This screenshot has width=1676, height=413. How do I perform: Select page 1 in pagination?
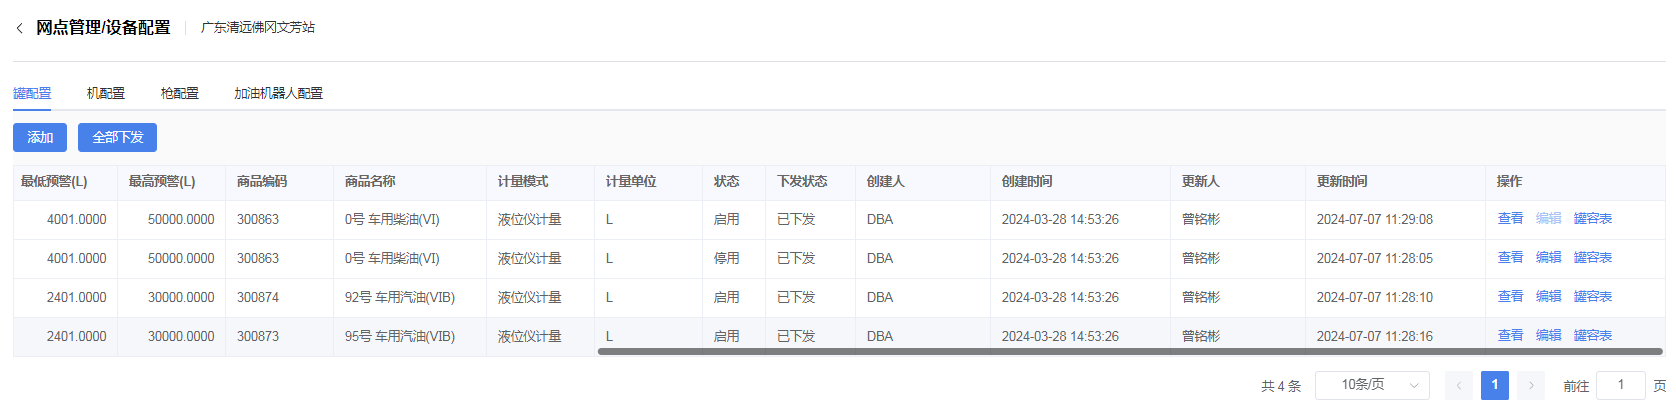tap(1494, 386)
